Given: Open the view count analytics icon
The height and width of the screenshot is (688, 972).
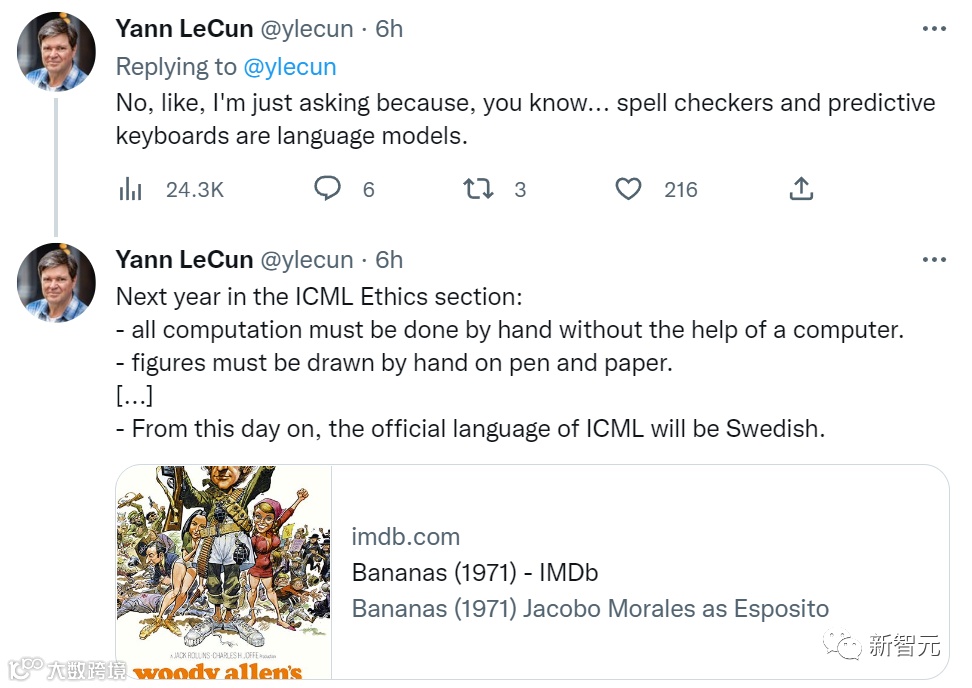Looking at the screenshot, I should 130,189.
